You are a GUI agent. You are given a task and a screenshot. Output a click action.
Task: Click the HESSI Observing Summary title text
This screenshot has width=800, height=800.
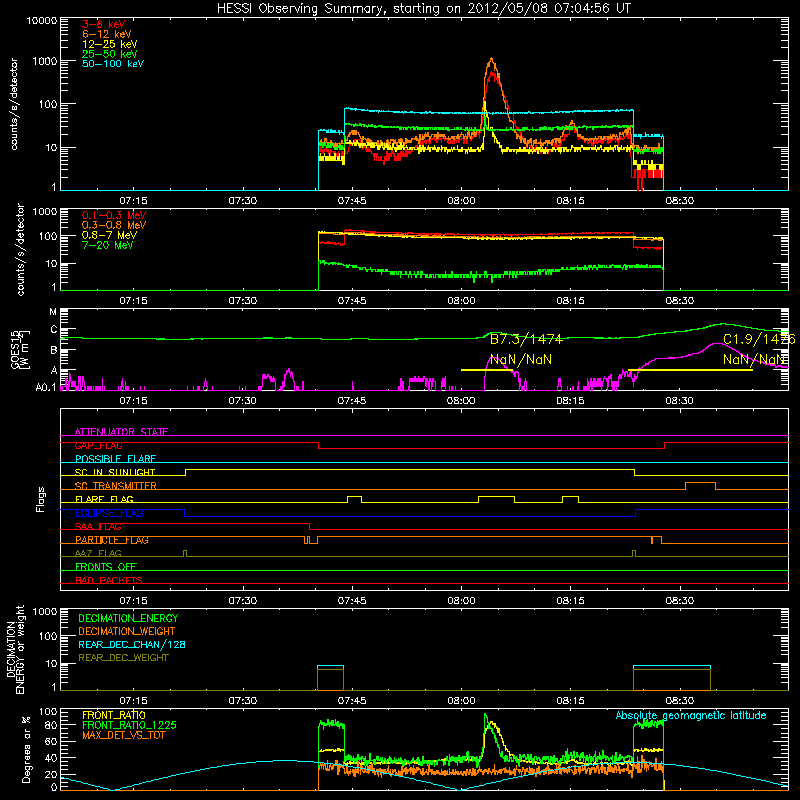423,8
